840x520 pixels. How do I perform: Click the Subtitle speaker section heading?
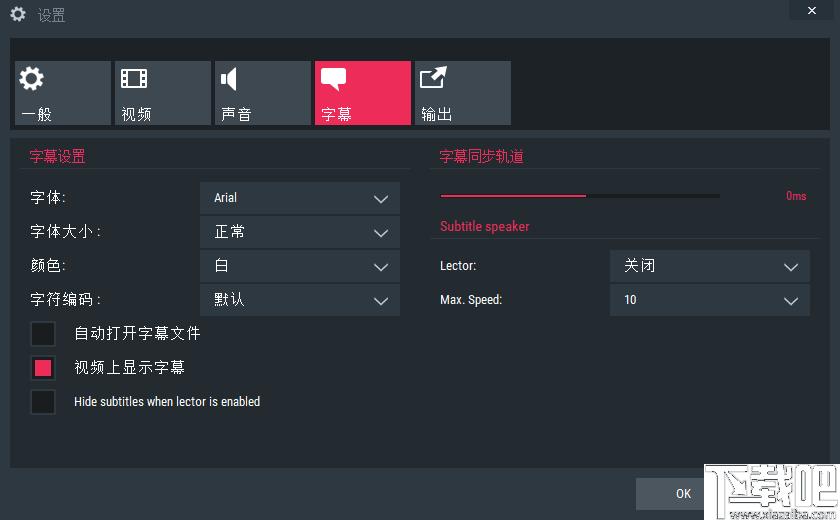(484, 227)
